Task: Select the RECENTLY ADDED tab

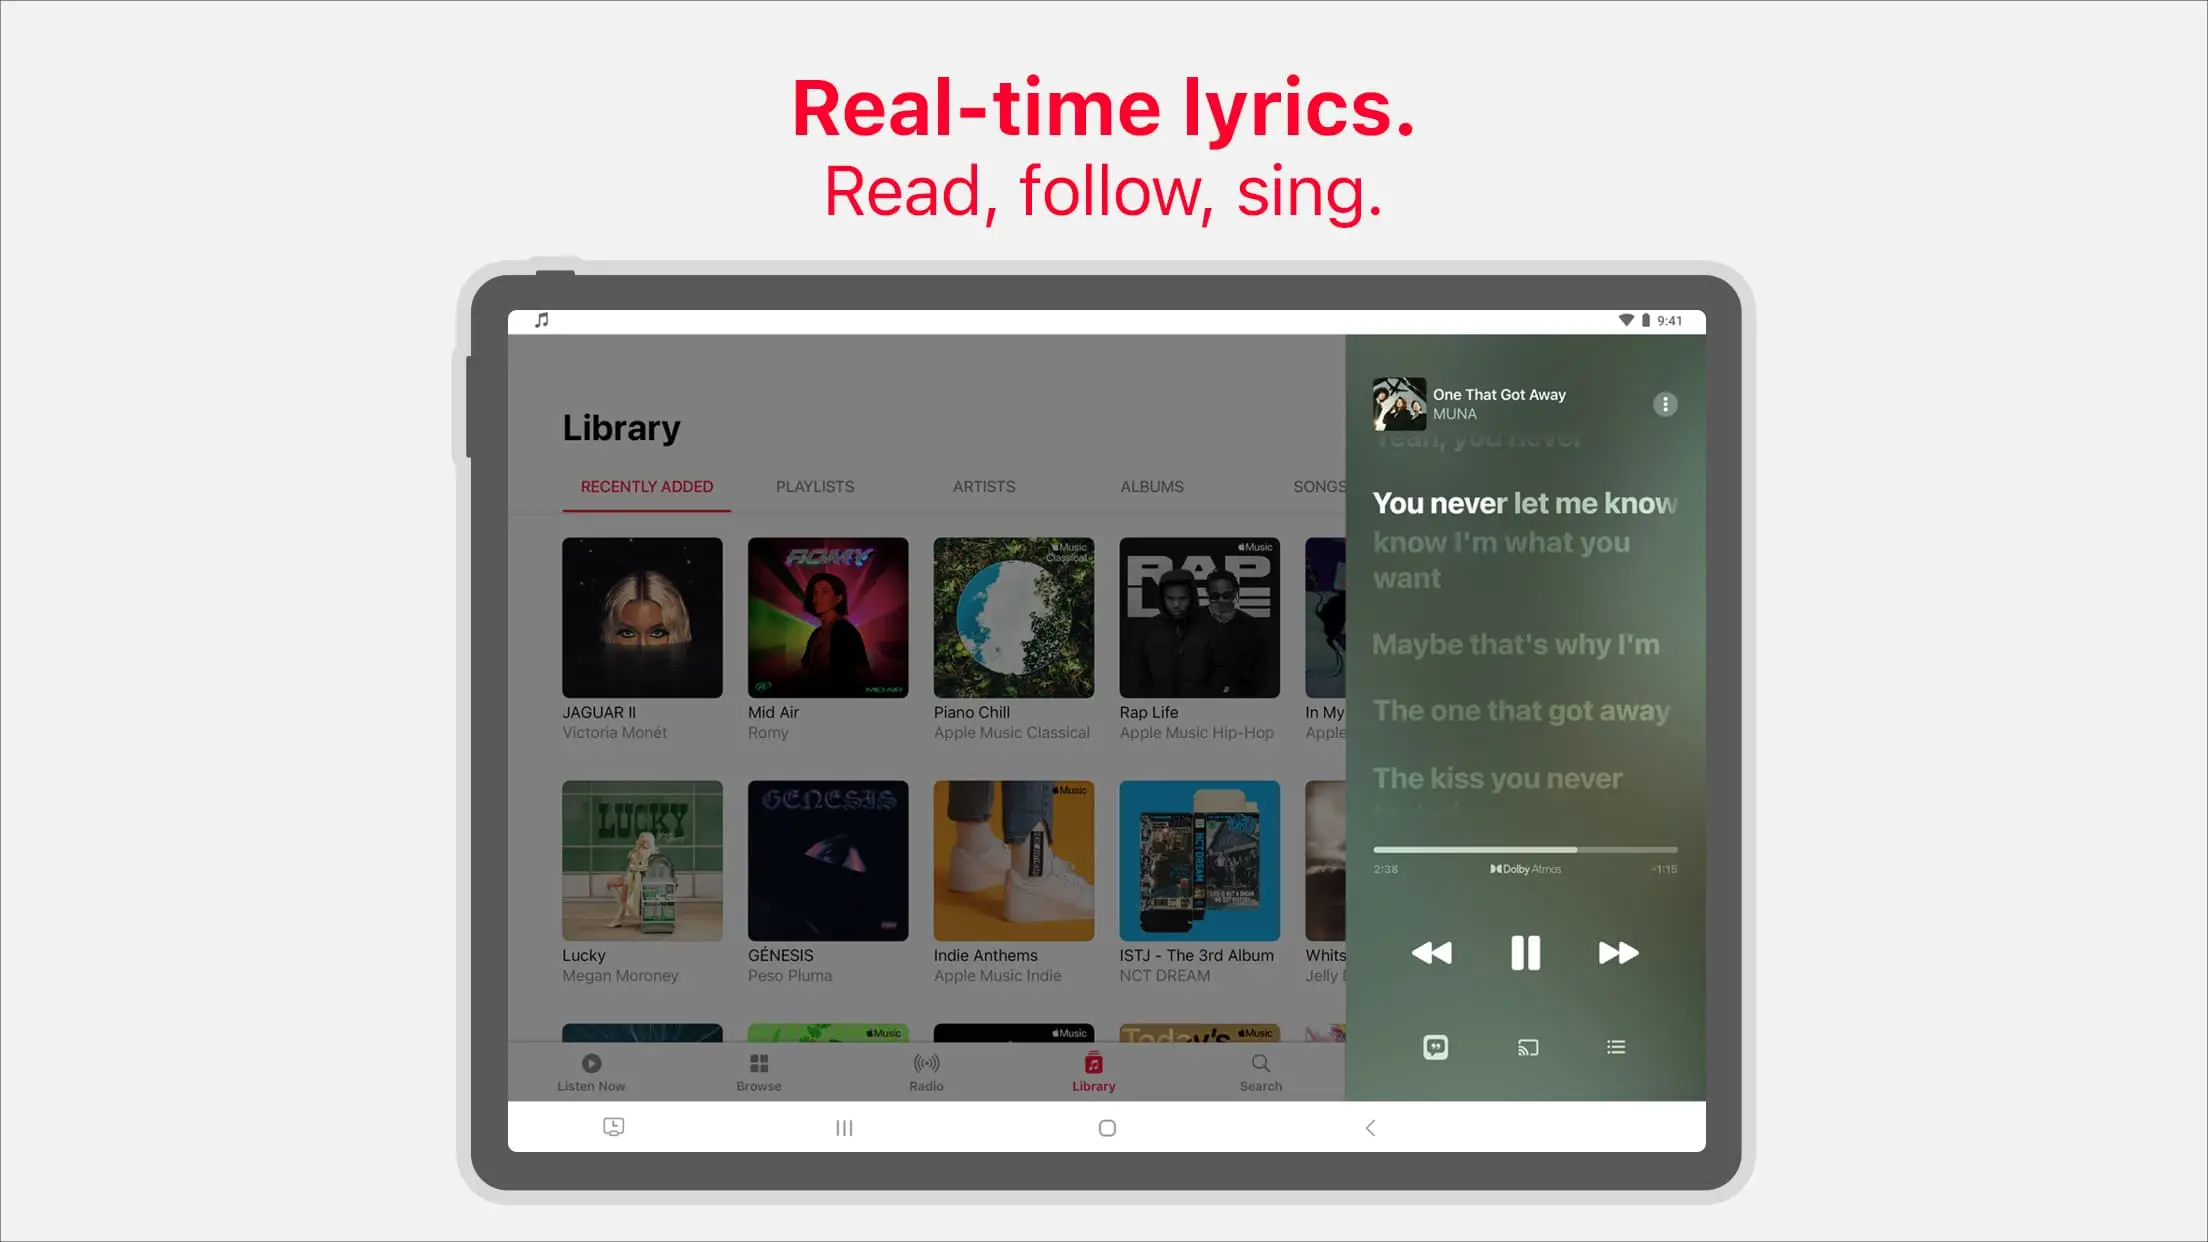Action: click(646, 487)
